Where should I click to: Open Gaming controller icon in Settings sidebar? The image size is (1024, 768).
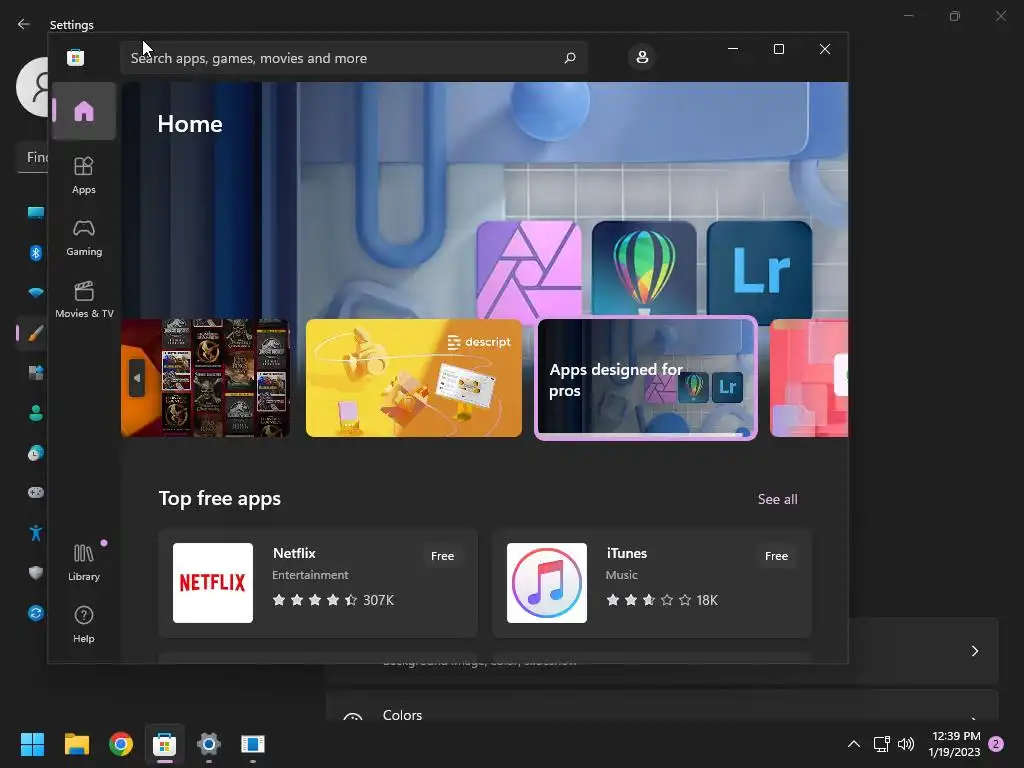36,492
